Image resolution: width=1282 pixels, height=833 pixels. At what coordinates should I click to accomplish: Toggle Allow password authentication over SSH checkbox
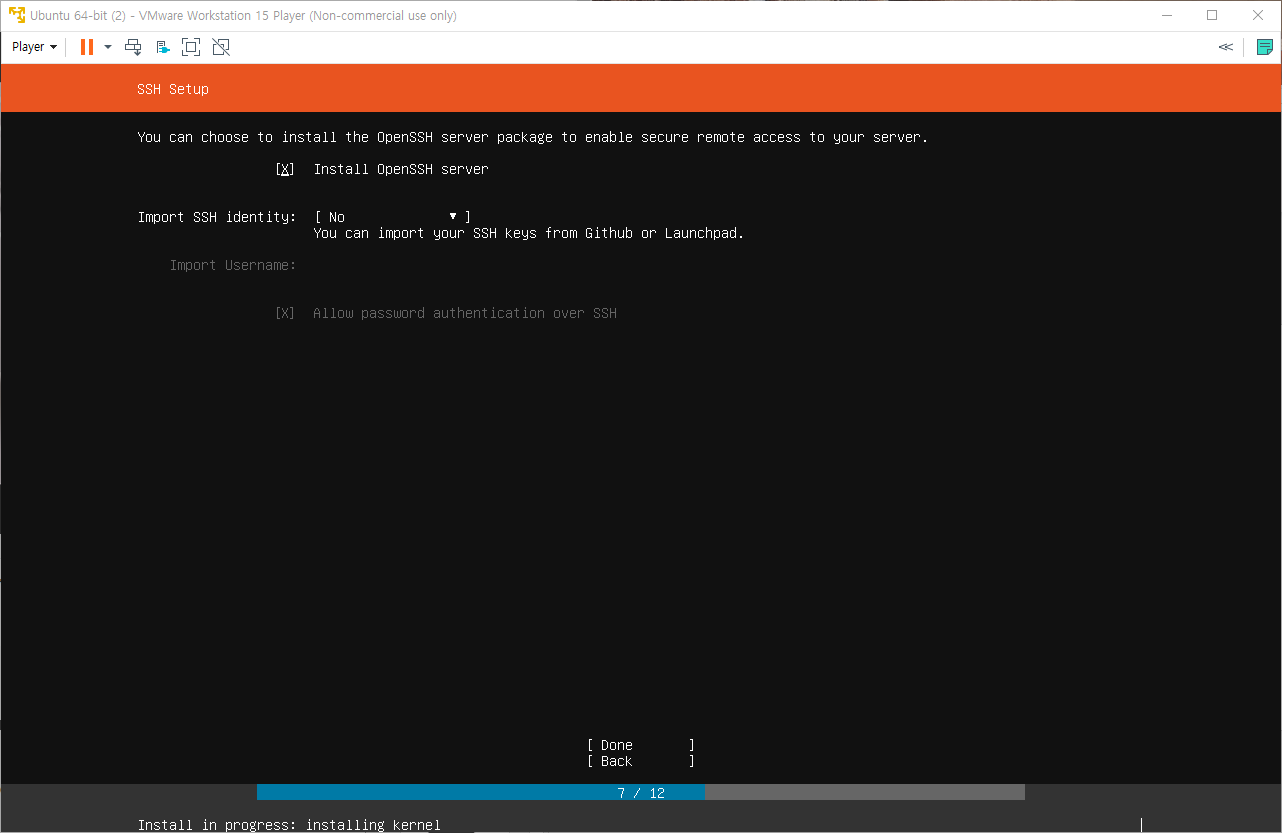285,313
